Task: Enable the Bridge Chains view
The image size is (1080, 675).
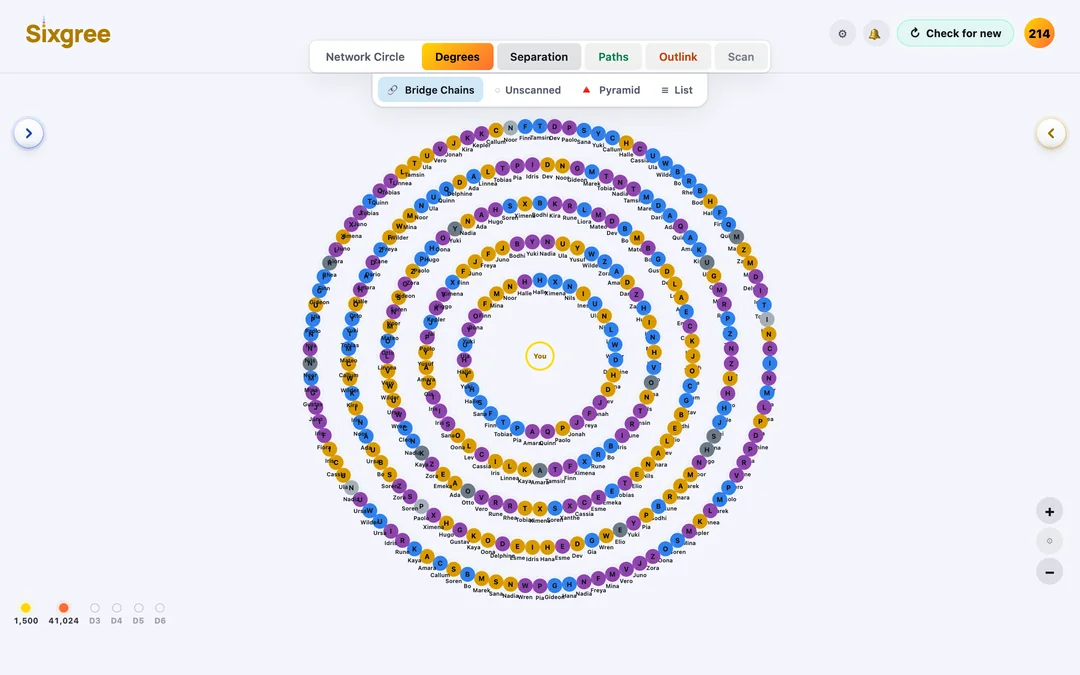Action: tap(430, 90)
